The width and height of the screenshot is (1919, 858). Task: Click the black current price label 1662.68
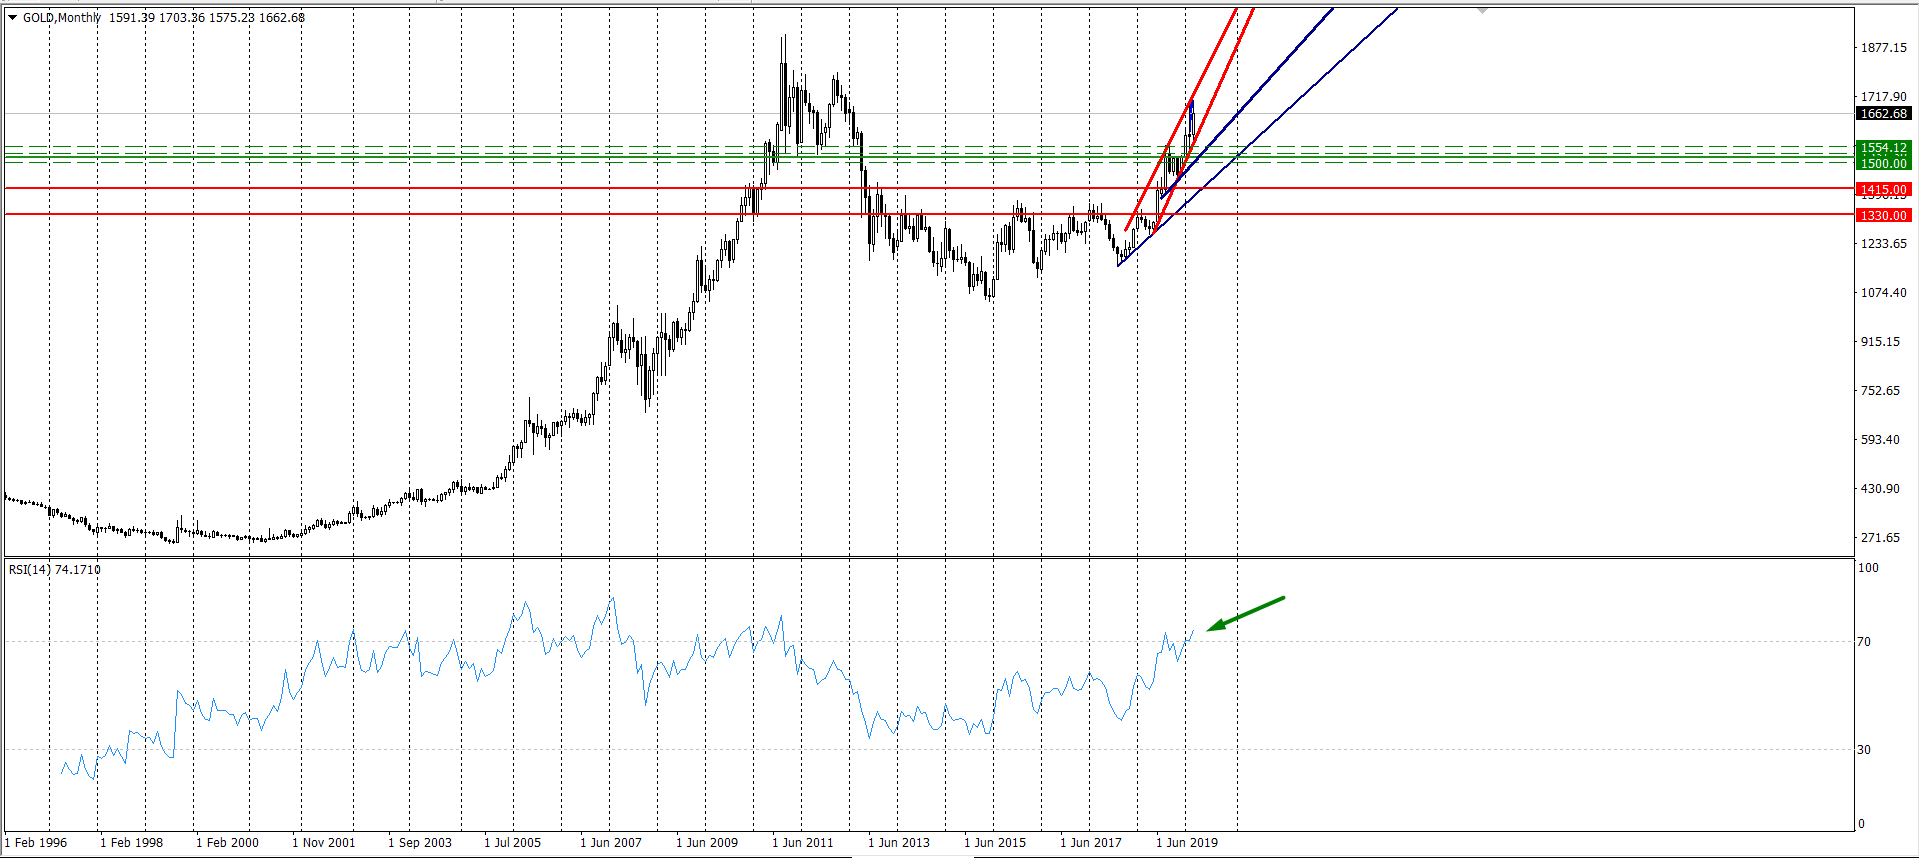coord(1883,114)
